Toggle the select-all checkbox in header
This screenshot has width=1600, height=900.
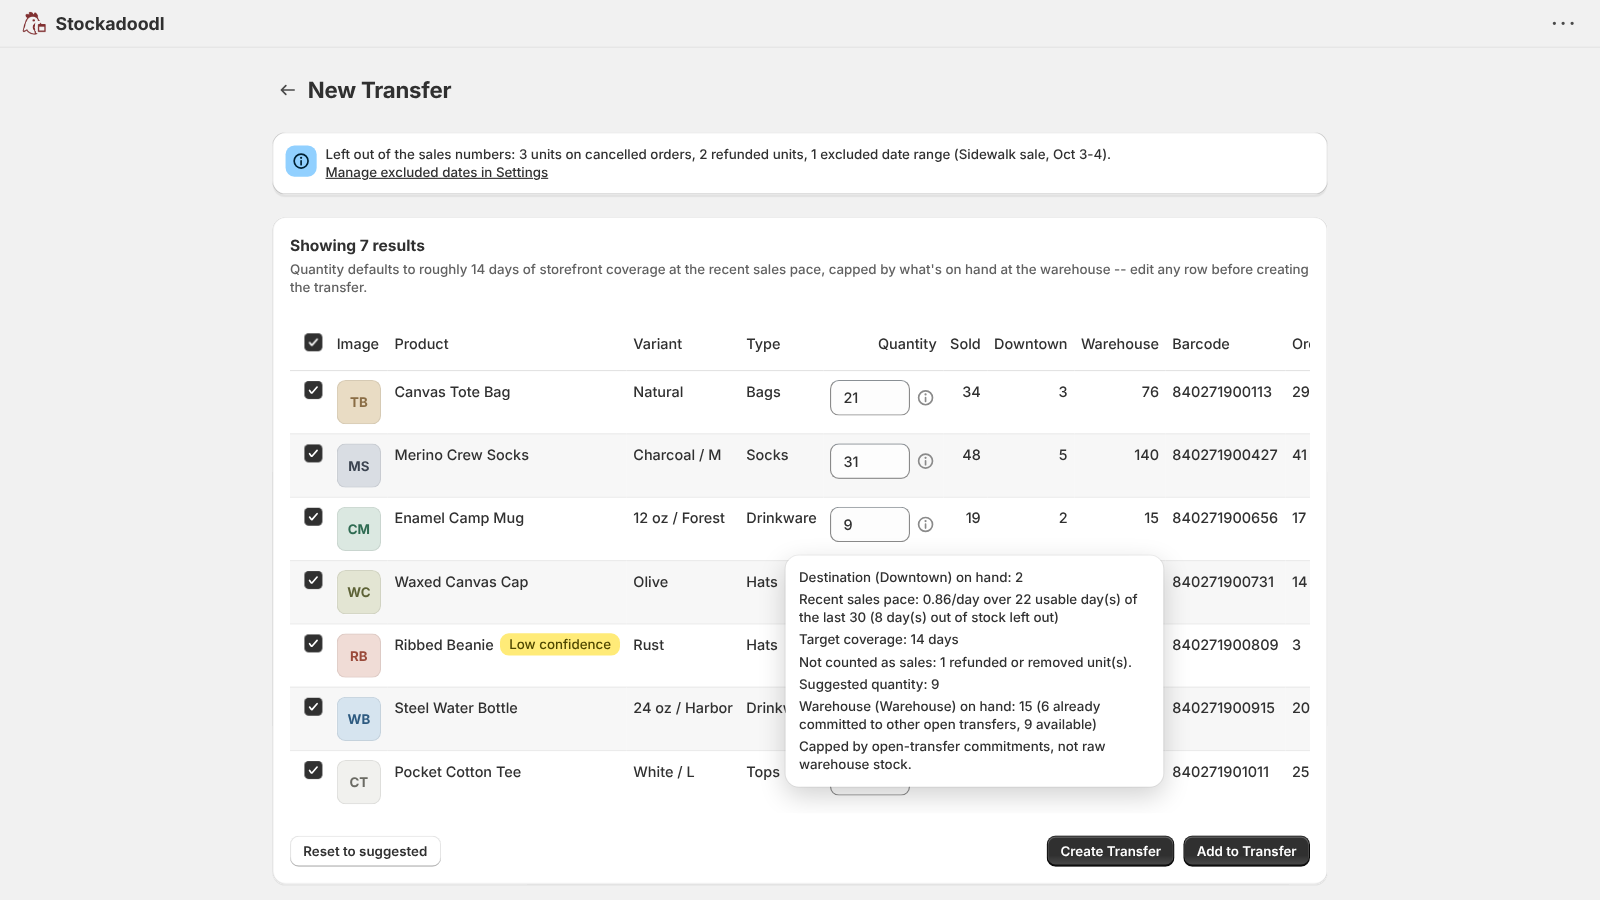coord(313,342)
